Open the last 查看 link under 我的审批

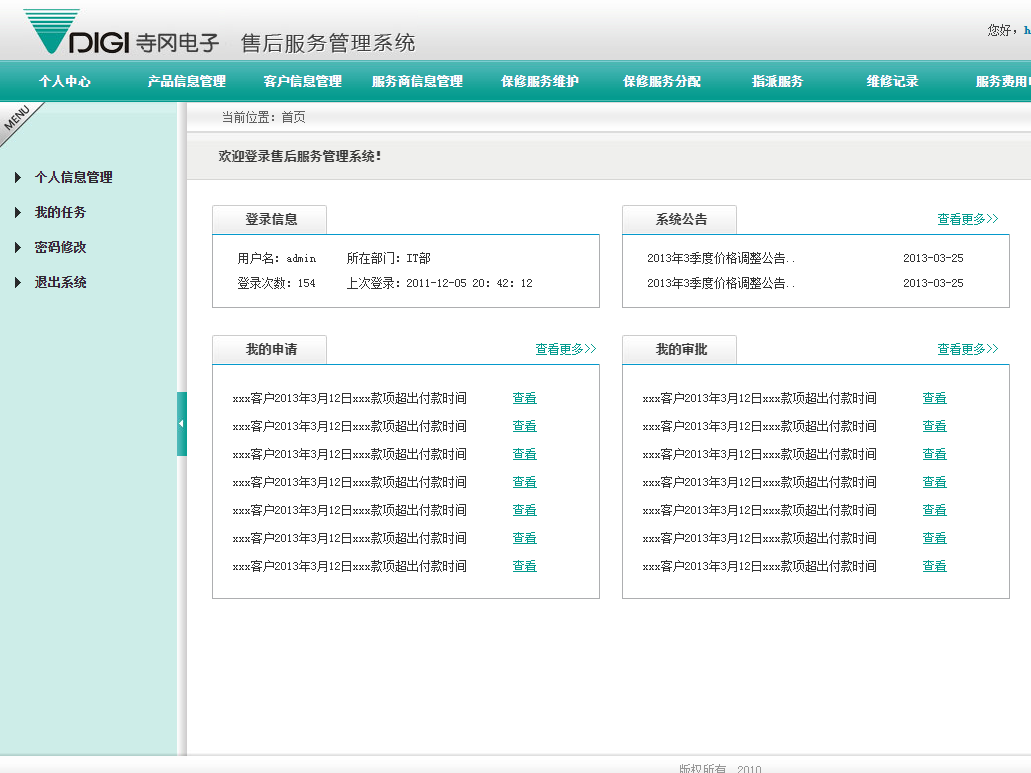pos(934,567)
